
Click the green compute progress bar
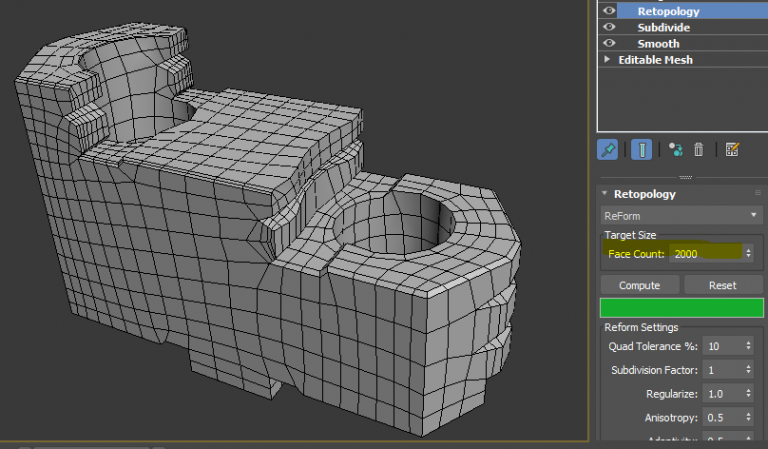[681, 308]
